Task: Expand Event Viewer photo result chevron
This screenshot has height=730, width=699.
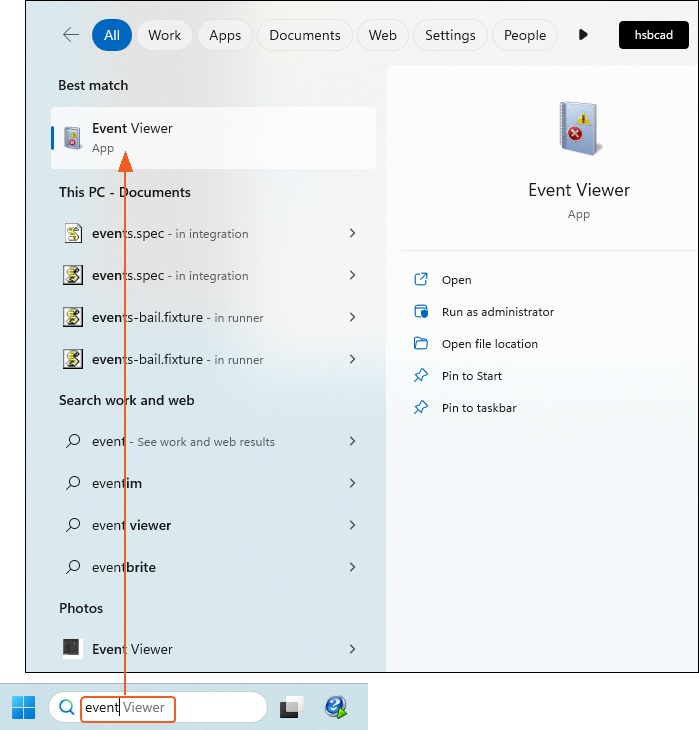Action: tap(353, 649)
